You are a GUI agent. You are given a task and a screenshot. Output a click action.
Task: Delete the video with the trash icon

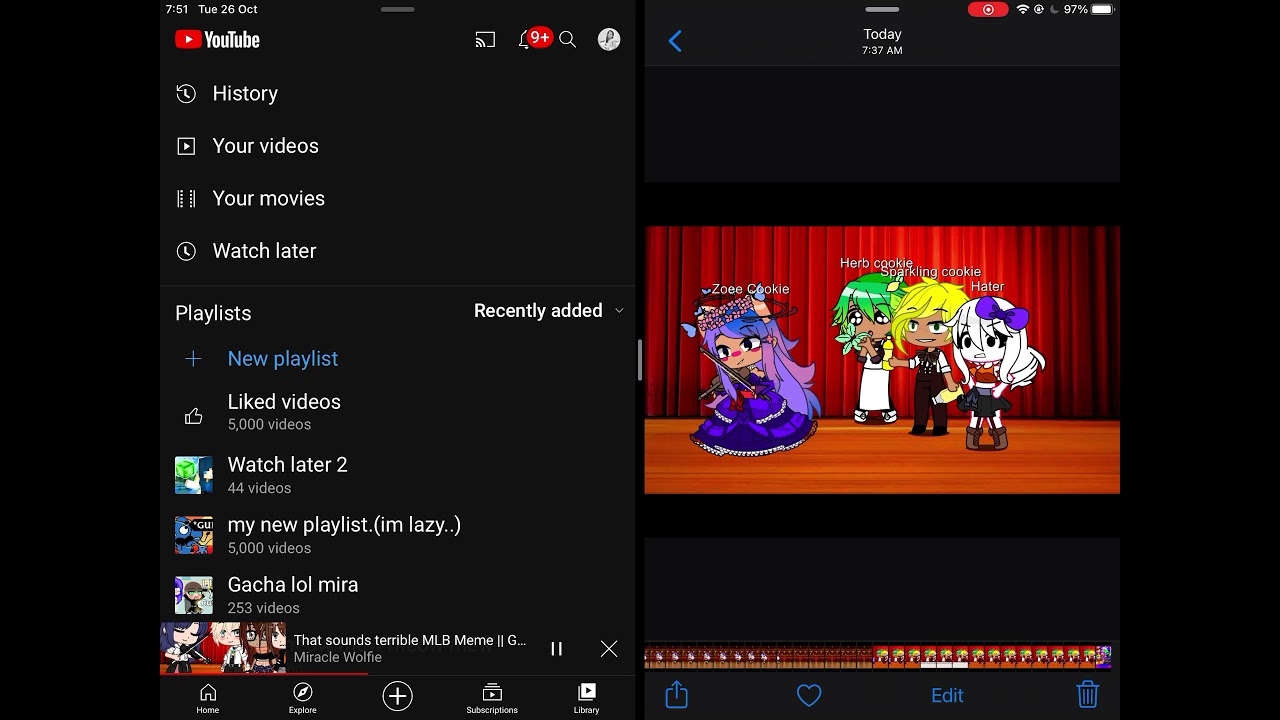(x=1087, y=694)
